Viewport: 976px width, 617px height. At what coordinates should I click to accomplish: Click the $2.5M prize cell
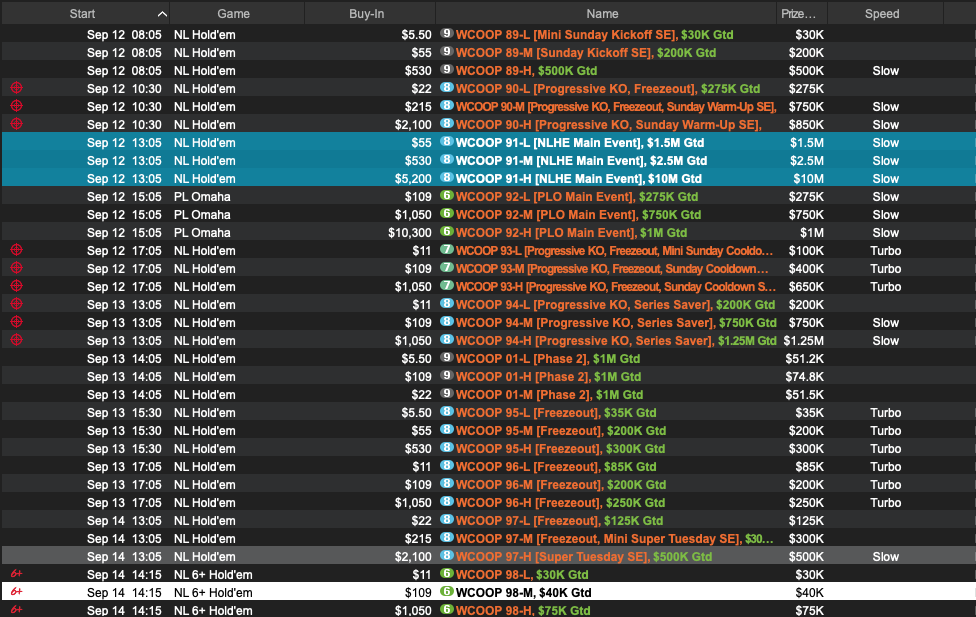806,161
